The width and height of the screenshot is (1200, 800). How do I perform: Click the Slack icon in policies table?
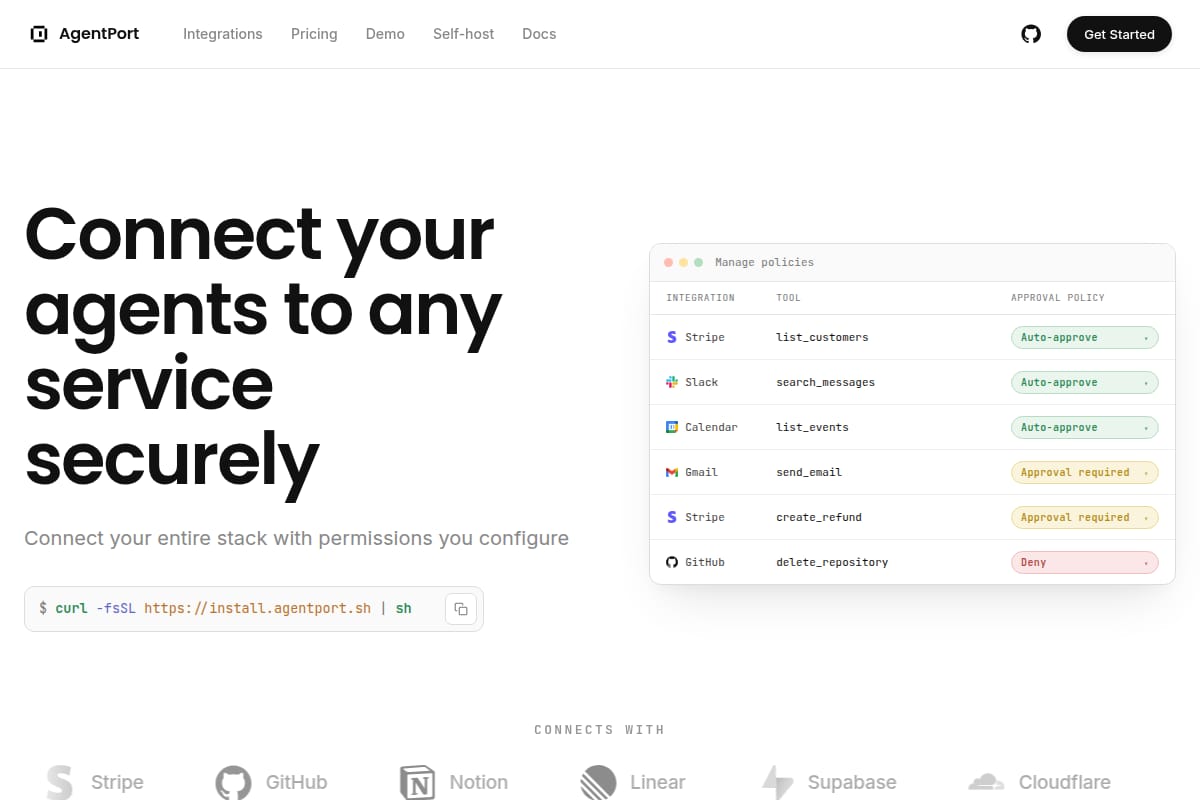pyautogui.click(x=672, y=382)
